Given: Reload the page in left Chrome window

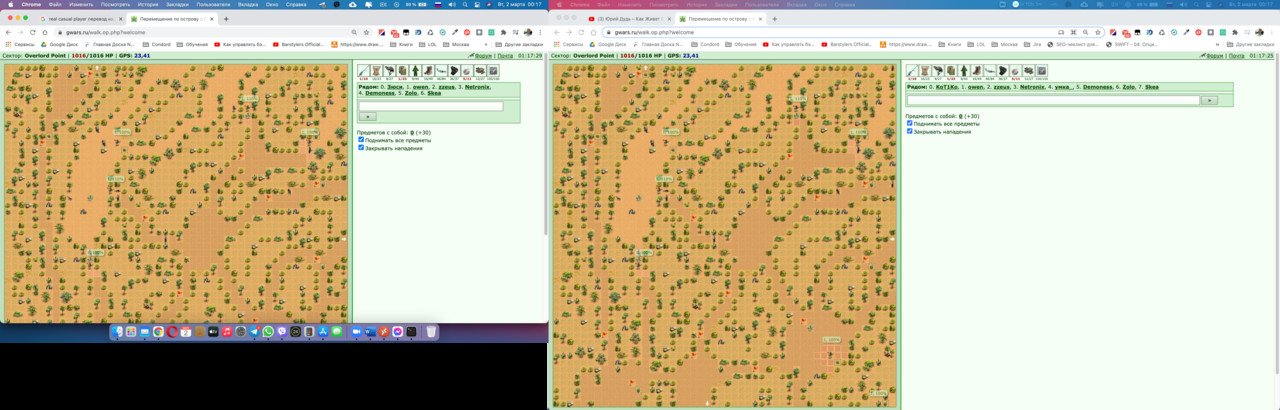Looking at the screenshot, I should tap(32, 32).
